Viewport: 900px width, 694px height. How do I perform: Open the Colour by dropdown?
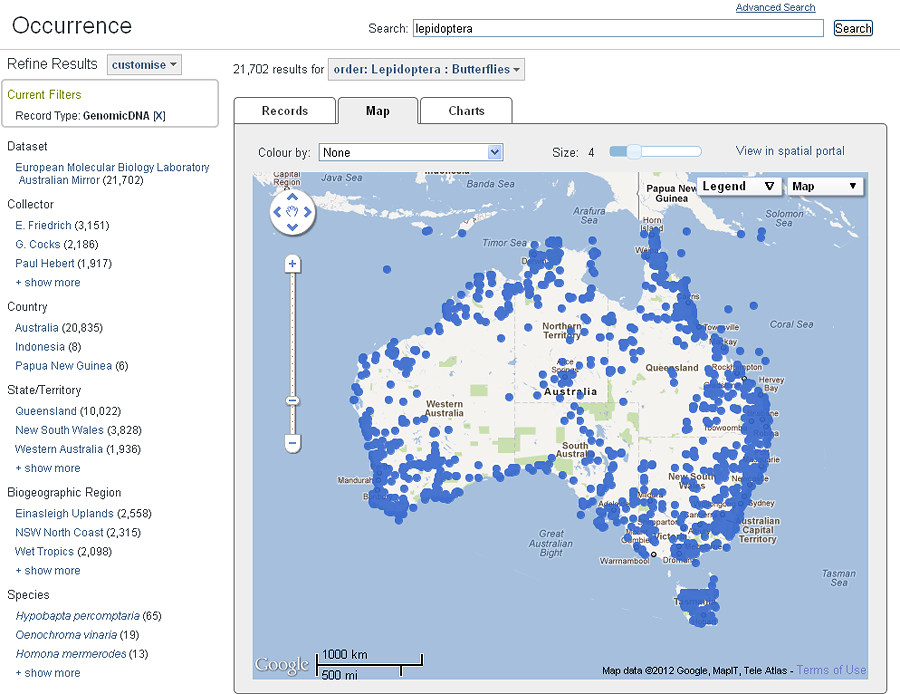tap(411, 152)
